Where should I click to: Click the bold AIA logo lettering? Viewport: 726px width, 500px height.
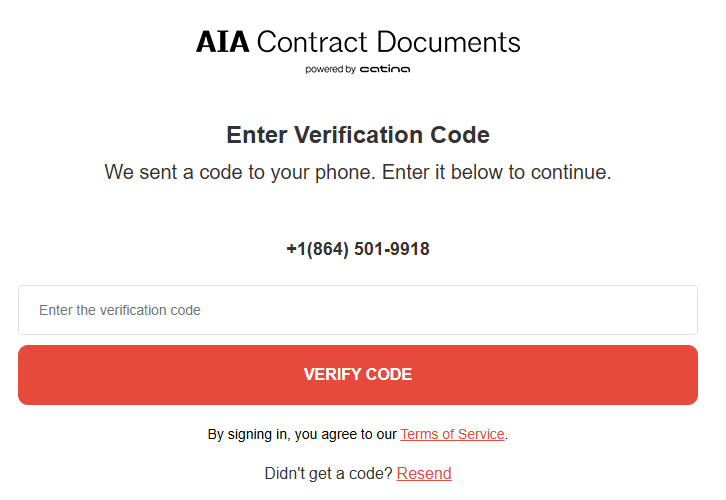(222, 42)
